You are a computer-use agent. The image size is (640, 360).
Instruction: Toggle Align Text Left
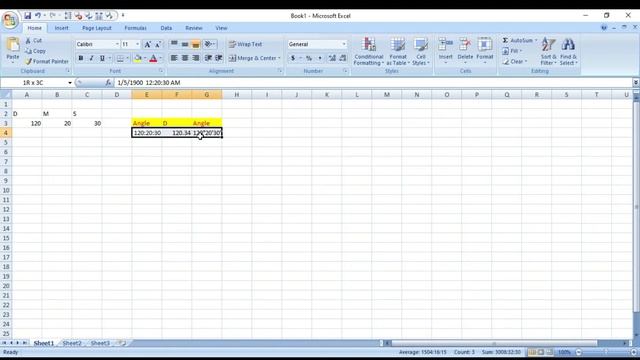174,58
